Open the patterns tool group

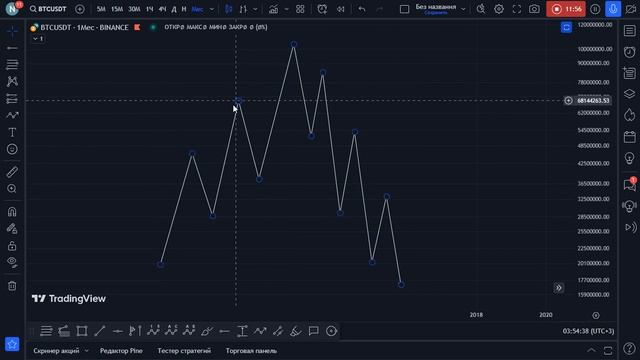click(x=12, y=81)
